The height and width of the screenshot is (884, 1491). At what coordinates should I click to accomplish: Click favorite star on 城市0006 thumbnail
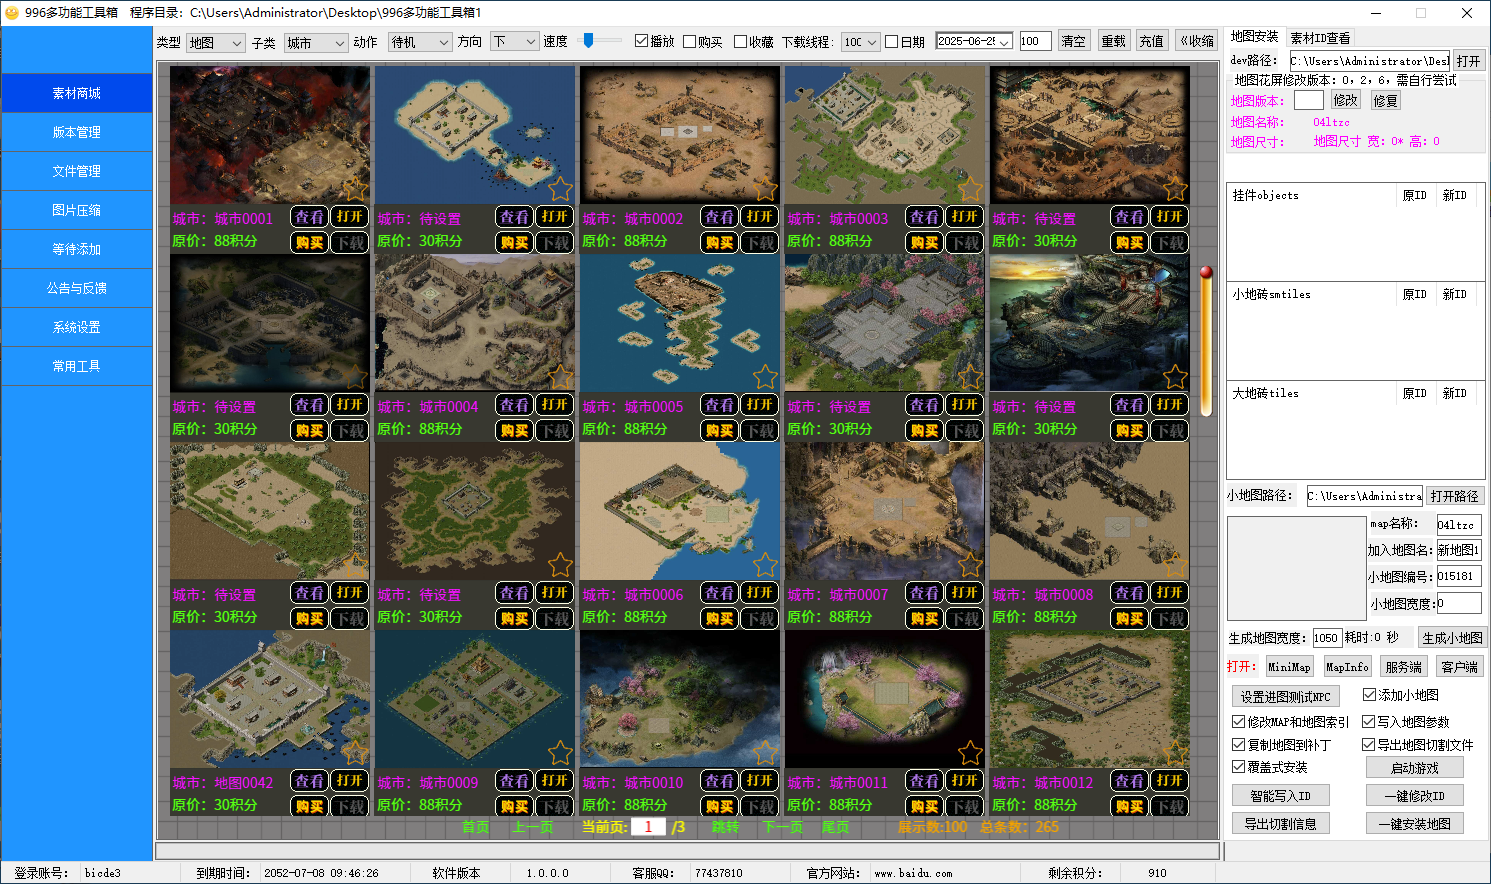(765, 565)
